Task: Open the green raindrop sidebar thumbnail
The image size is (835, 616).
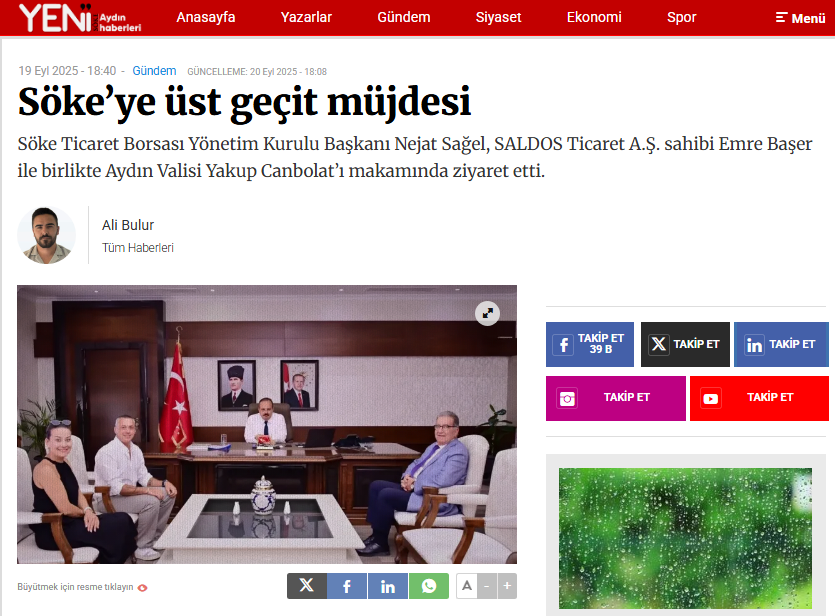Action: tap(685, 538)
